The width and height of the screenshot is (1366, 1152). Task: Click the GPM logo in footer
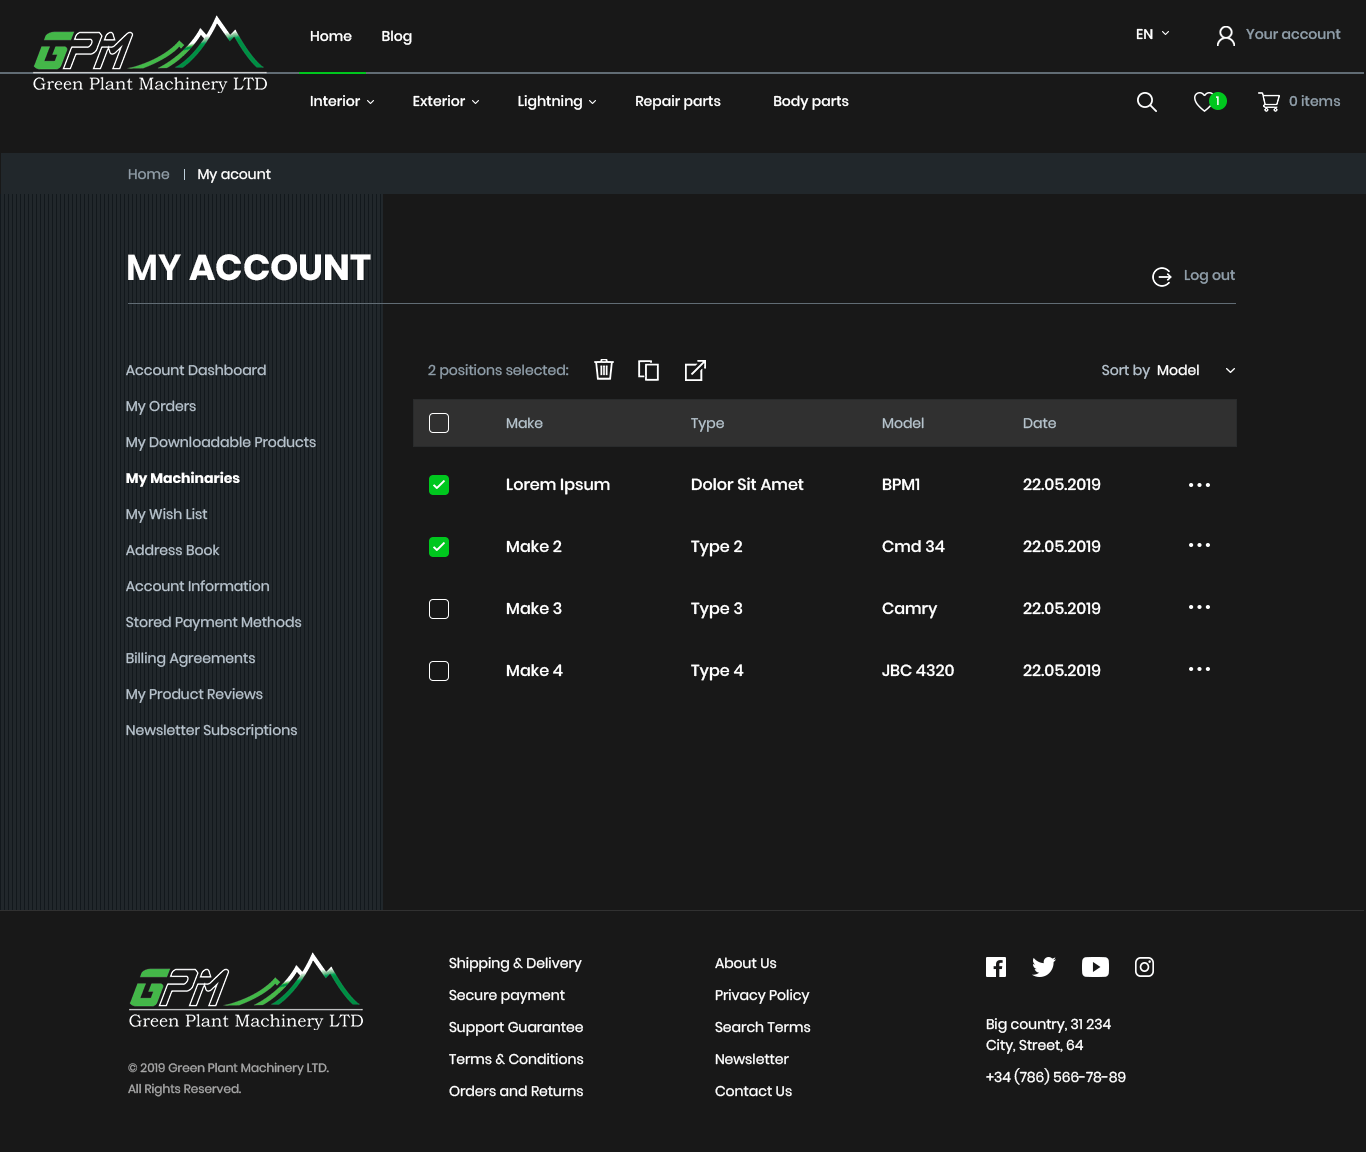(246, 992)
